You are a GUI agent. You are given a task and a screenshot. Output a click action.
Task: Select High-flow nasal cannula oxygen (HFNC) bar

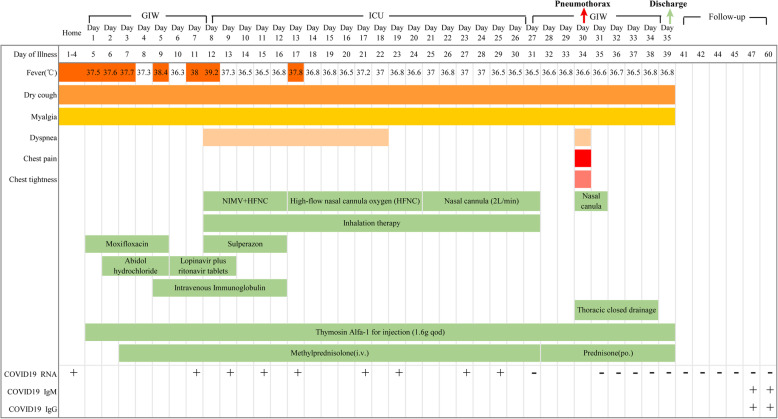(355, 201)
